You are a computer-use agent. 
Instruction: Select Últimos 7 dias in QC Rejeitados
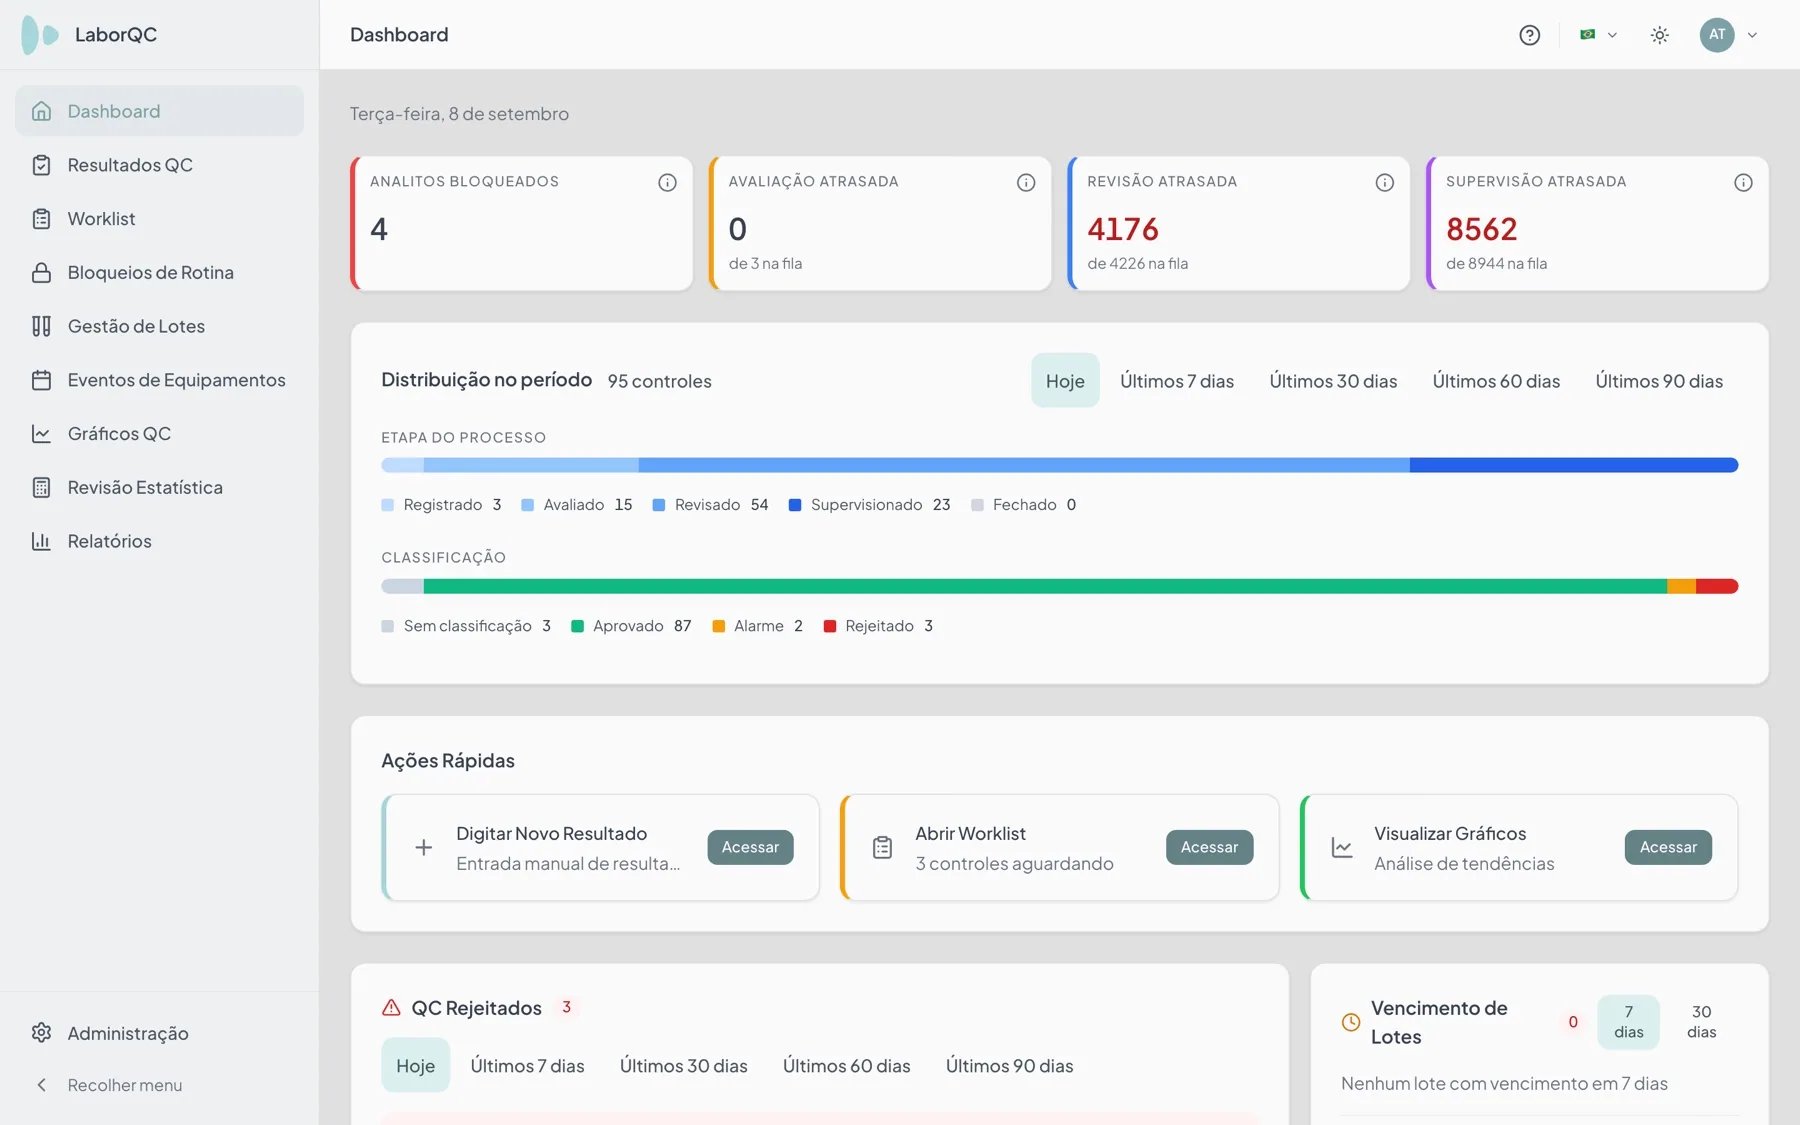(527, 1066)
